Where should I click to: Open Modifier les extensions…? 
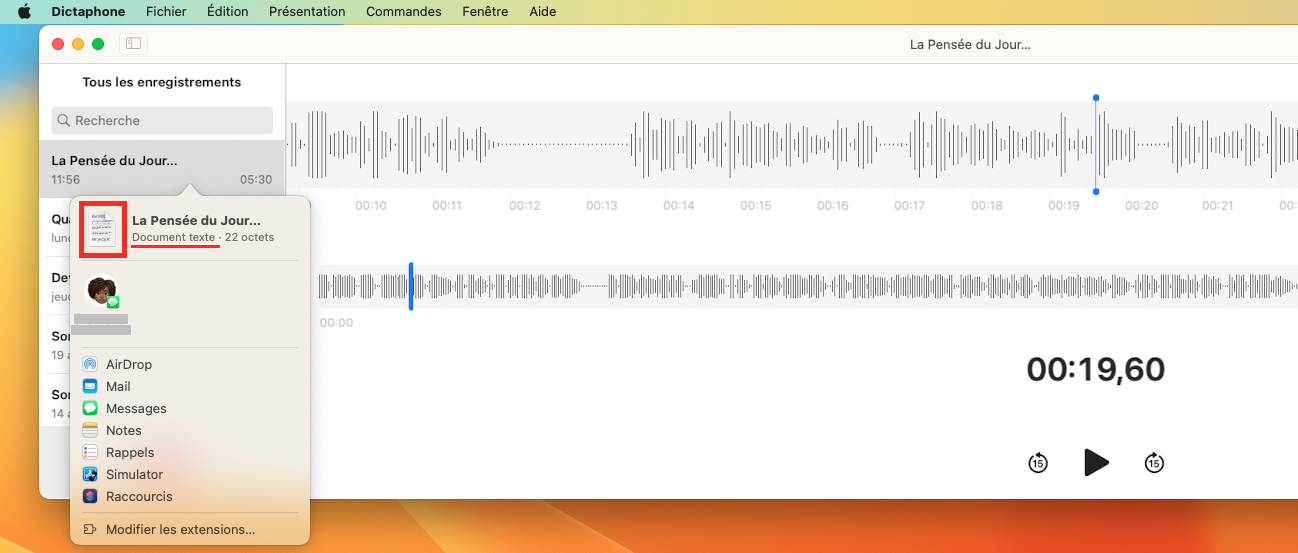point(180,530)
